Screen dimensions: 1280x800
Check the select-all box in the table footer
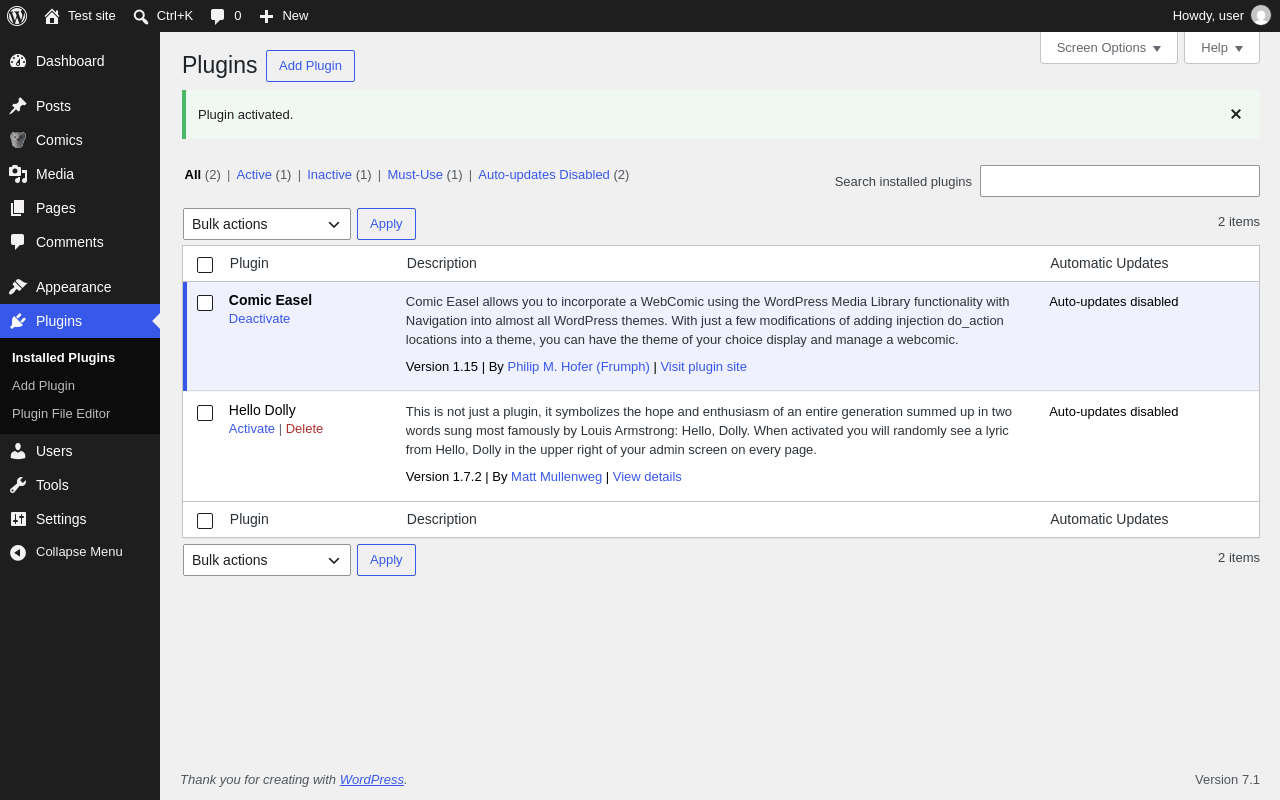tap(205, 521)
